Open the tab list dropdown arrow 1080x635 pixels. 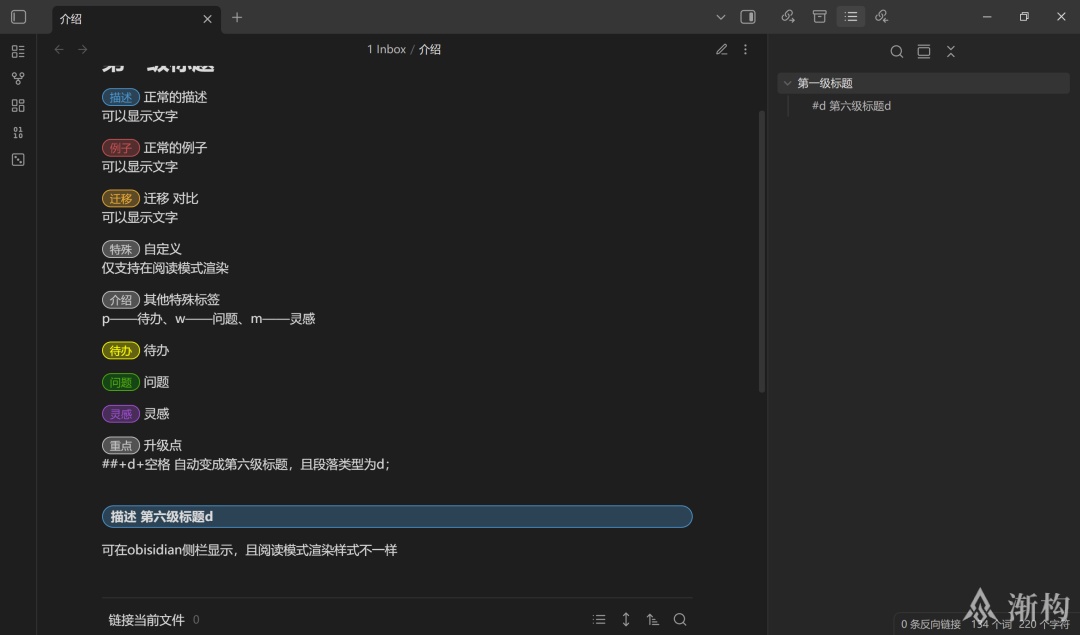(720, 17)
